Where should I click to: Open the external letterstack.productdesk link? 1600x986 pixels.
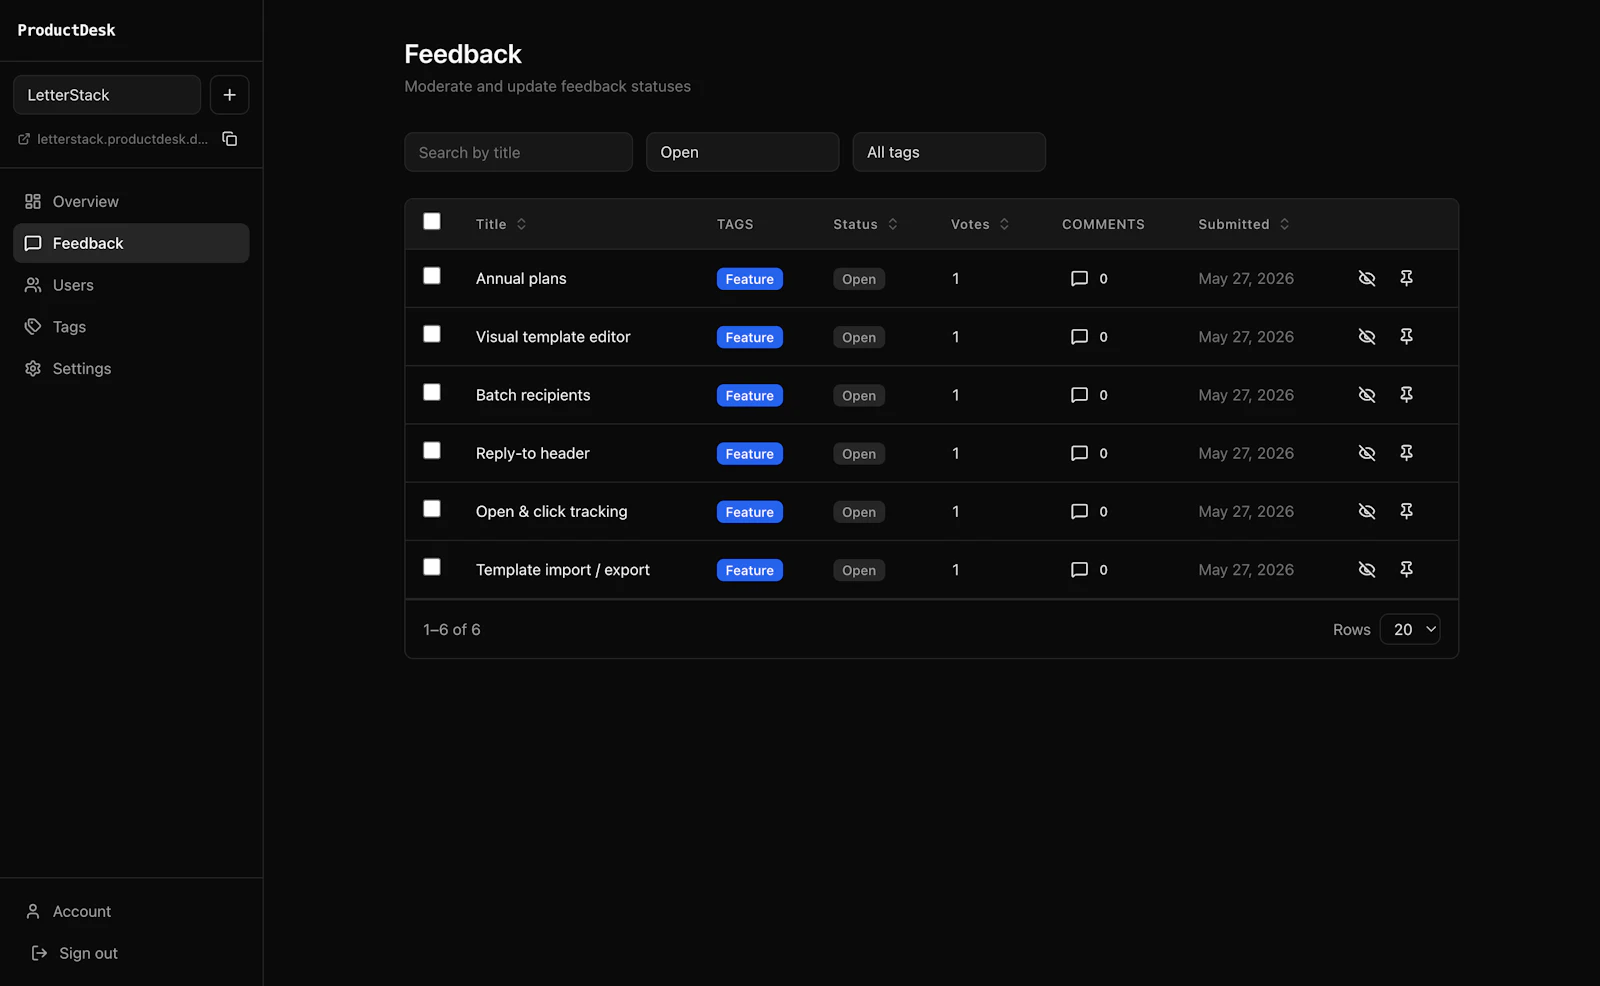tap(113, 139)
